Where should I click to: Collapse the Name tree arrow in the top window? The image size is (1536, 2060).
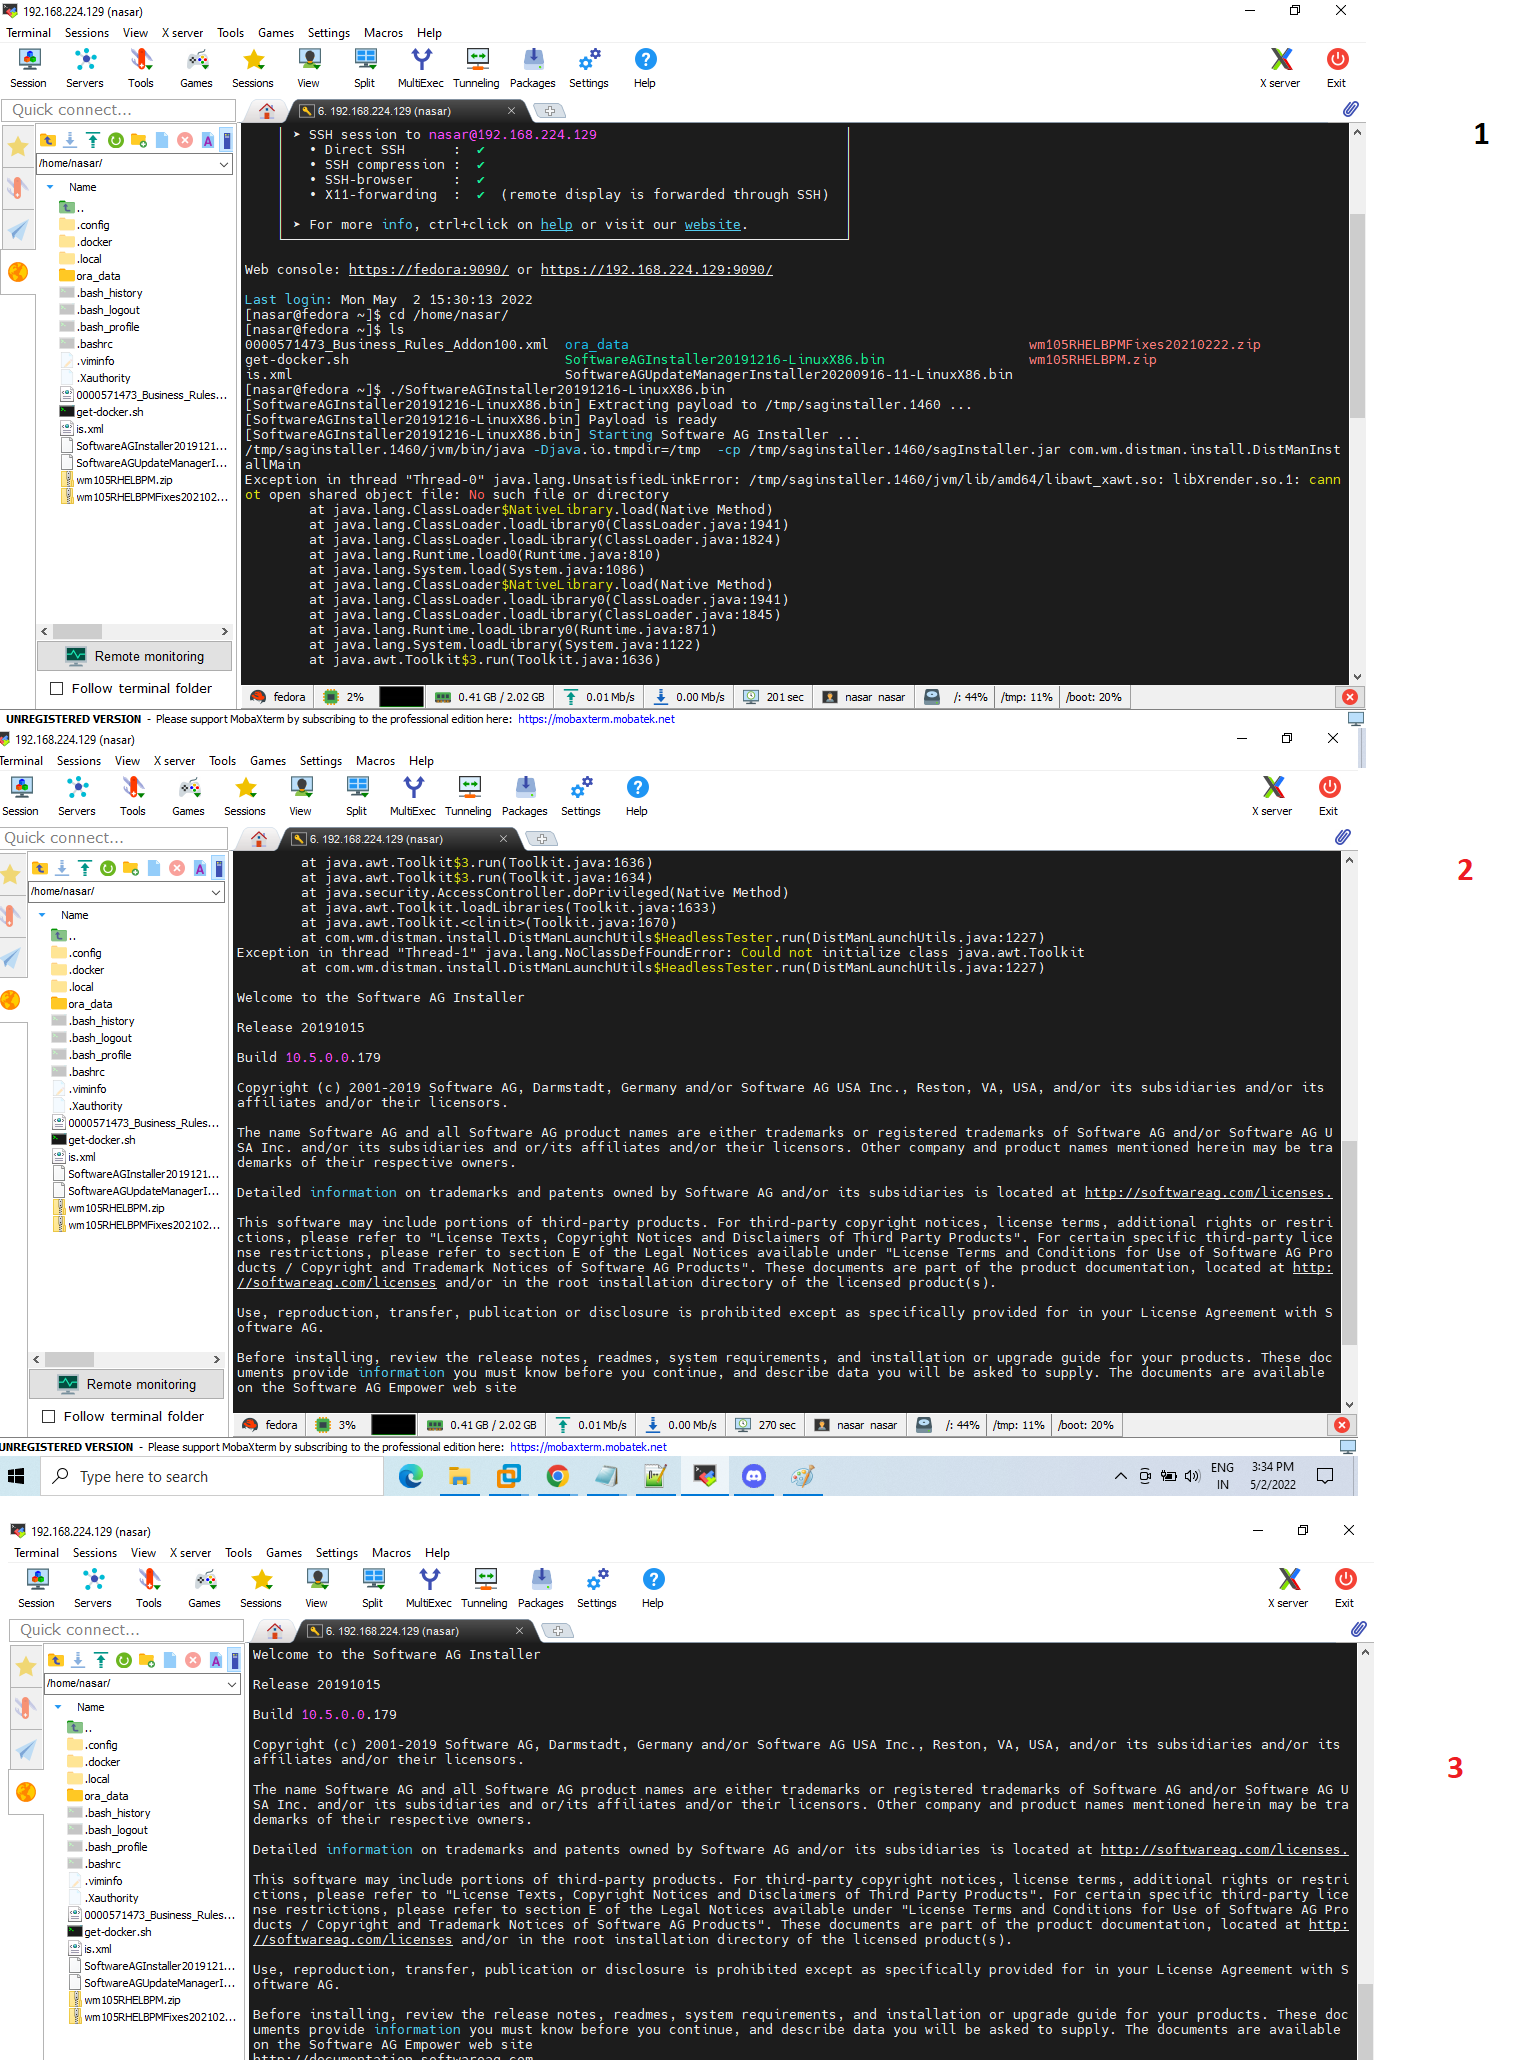click(x=50, y=187)
